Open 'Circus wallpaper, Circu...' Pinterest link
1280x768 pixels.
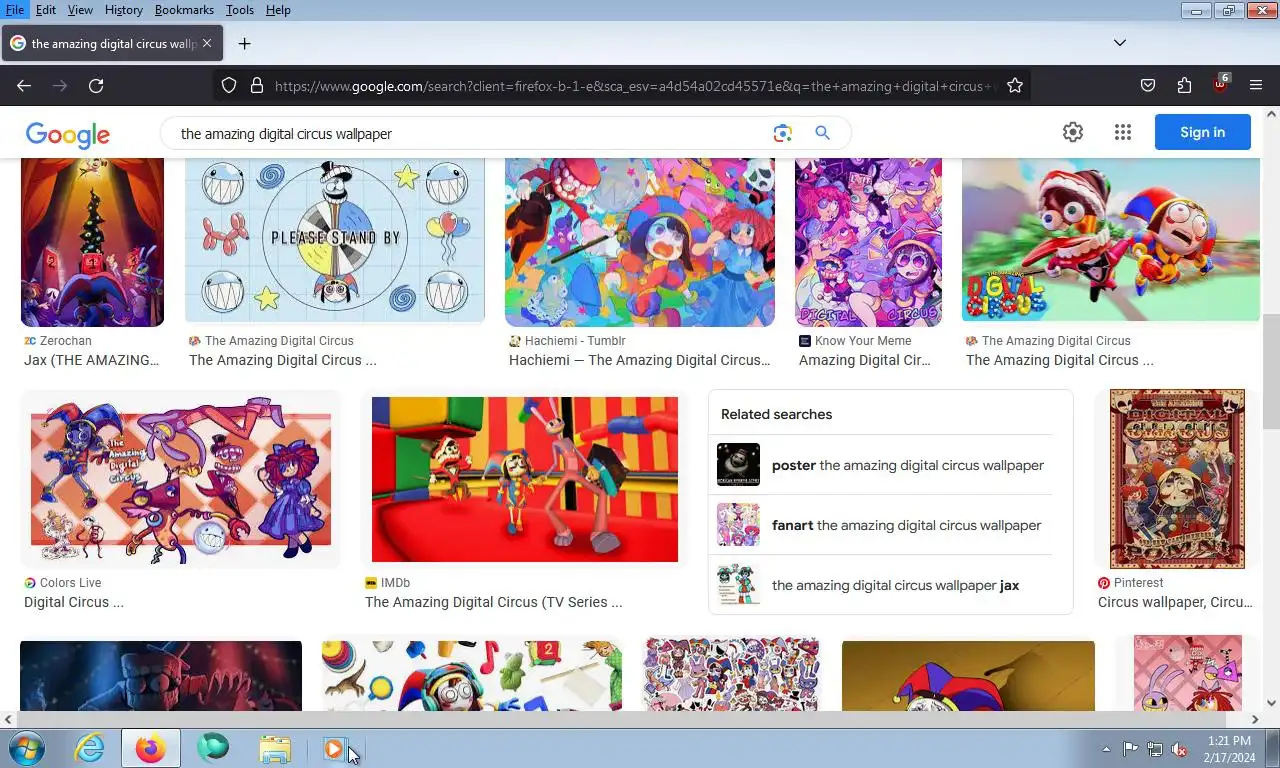click(1176, 602)
